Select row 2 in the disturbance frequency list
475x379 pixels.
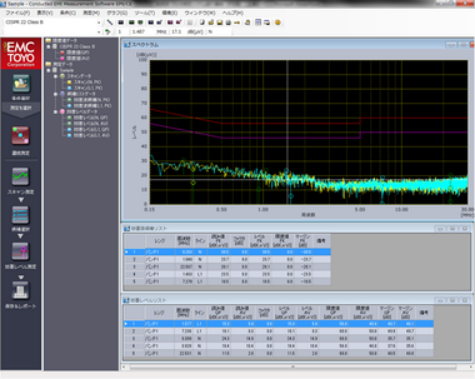228,259
